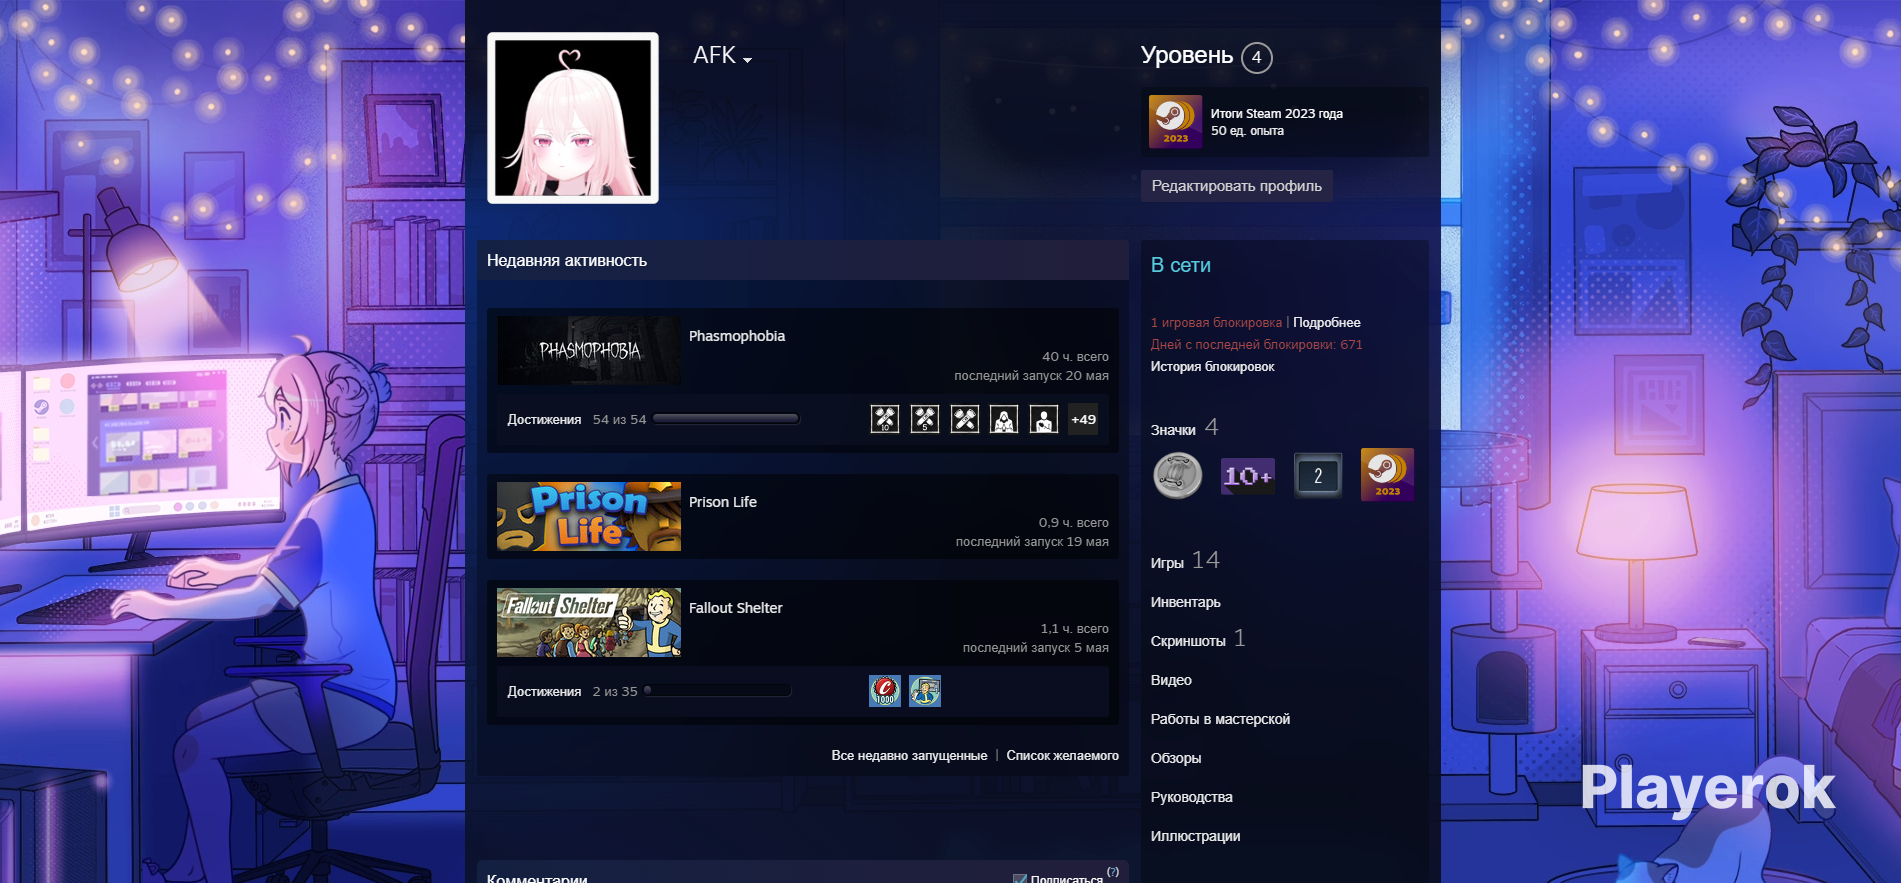Open the silver pillar community badge

tap(1178, 475)
